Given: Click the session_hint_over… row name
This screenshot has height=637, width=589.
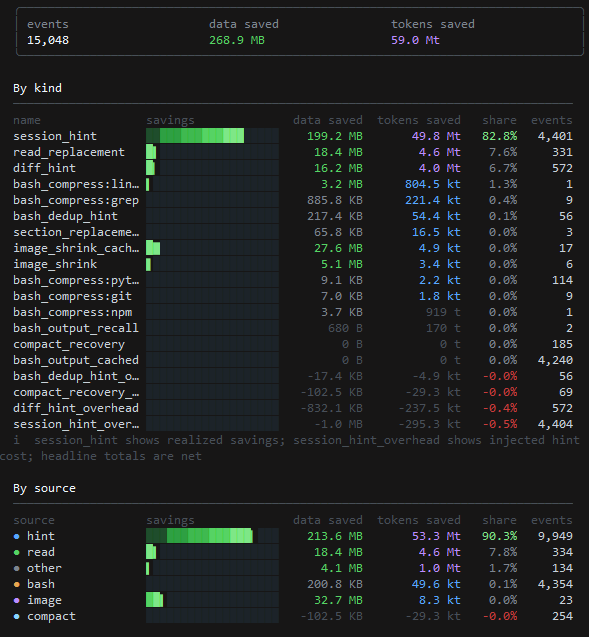Looking at the screenshot, I should [x=76, y=425].
